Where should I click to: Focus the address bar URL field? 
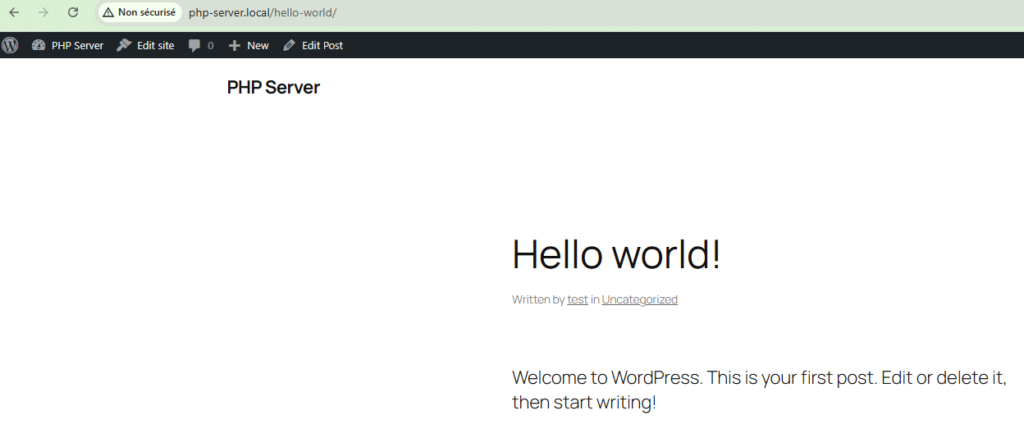[x=400, y=13]
